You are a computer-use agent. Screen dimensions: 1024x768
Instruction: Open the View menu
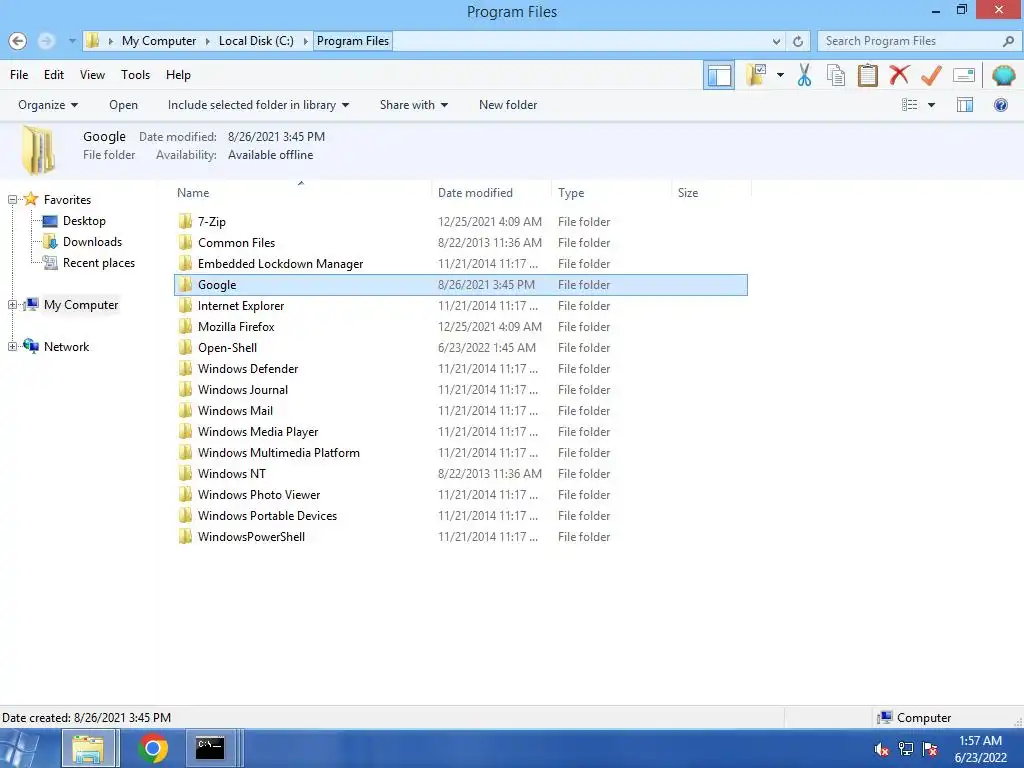[92, 75]
